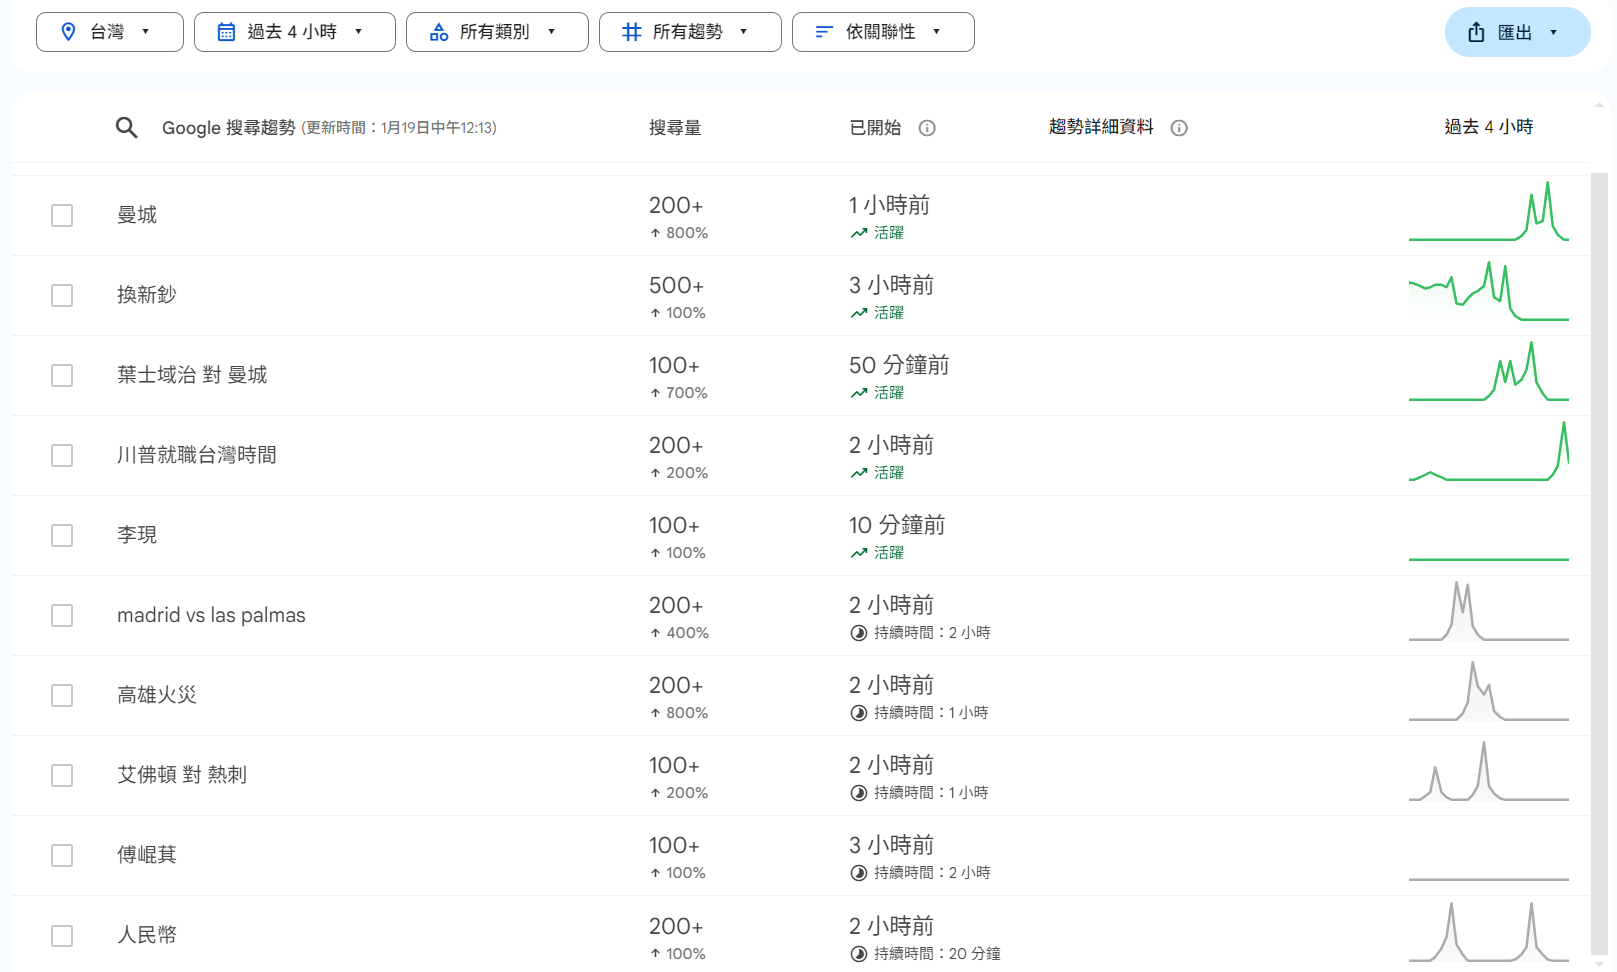This screenshot has height=972, width=1617.
Task: Click the 已開始 column header
Action: [x=875, y=128]
